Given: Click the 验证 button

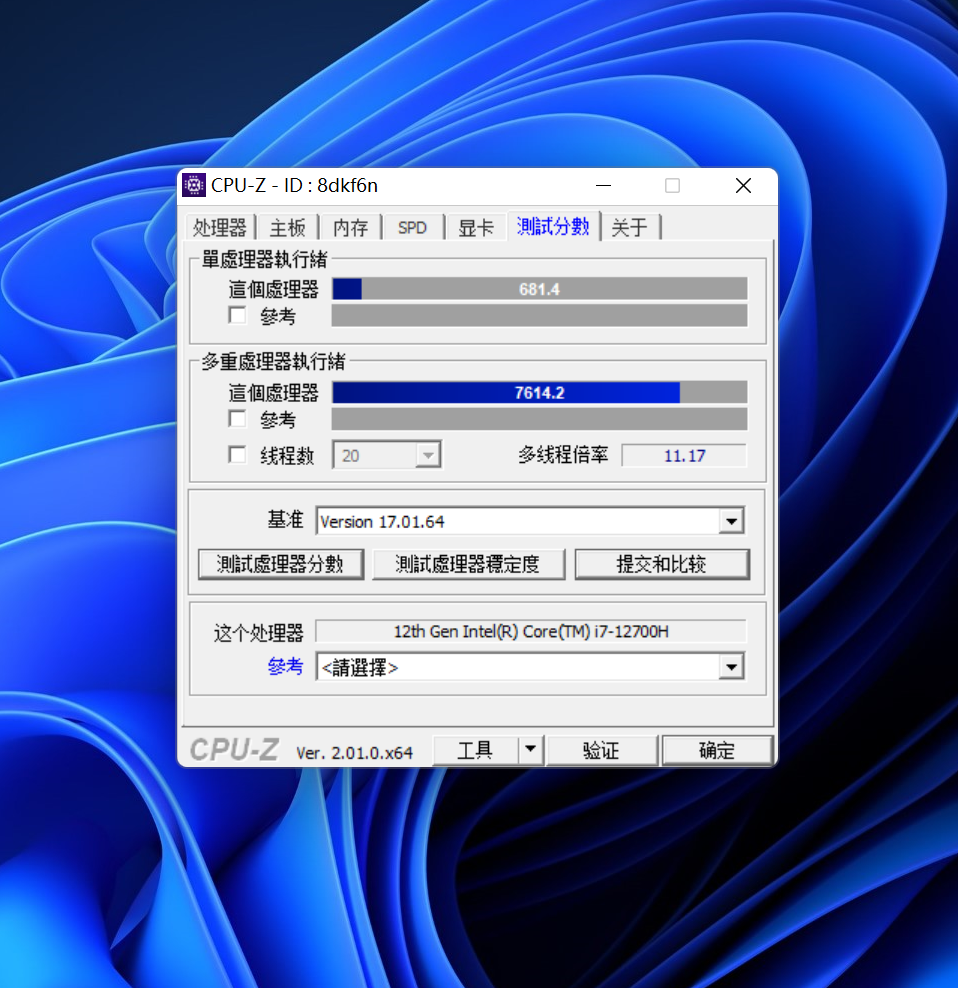Looking at the screenshot, I should point(602,750).
